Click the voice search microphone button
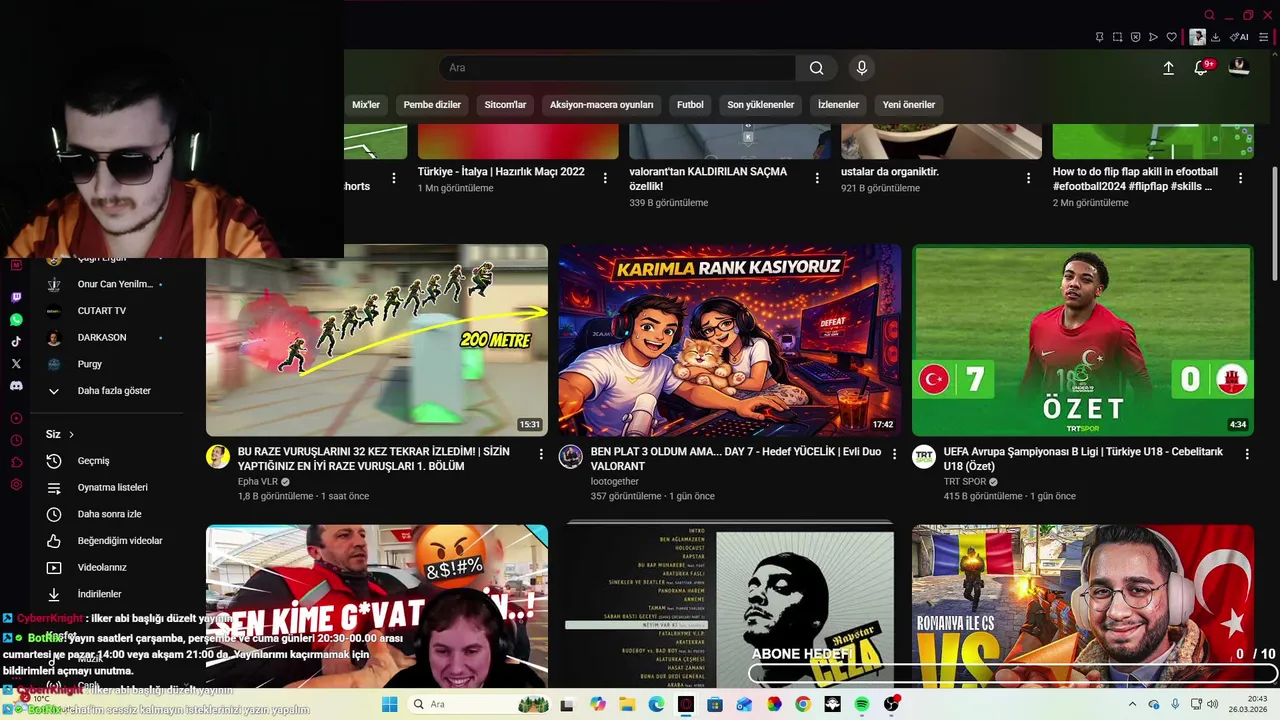The width and height of the screenshot is (1280, 720). [862, 68]
